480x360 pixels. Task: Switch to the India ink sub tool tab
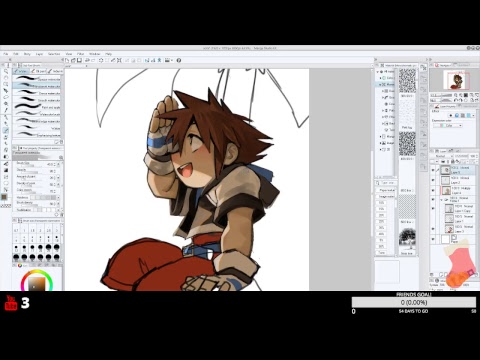pos(55,71)
